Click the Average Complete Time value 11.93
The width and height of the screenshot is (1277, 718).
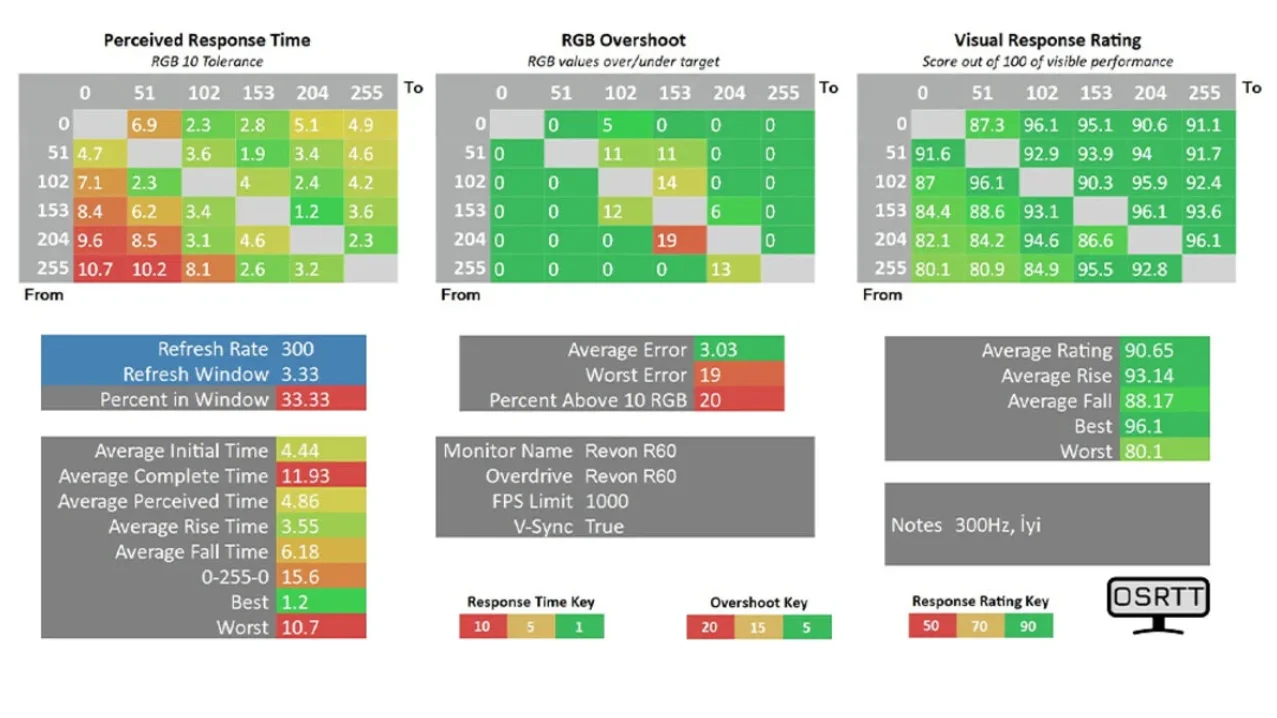(x=322, y=476)
